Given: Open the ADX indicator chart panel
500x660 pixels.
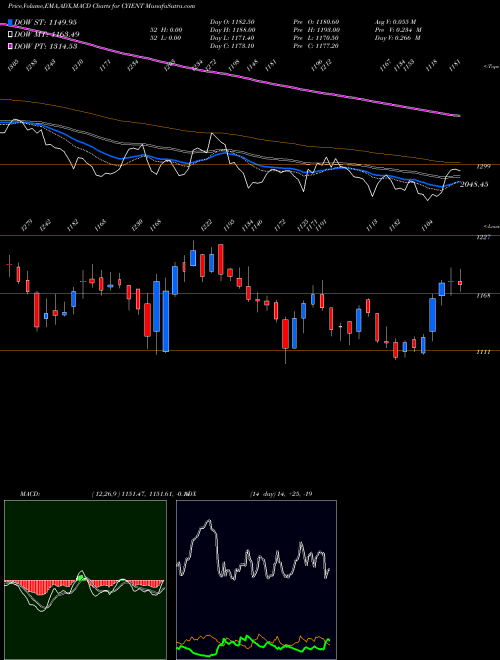Looking at the screenshot, I should 256,580.
